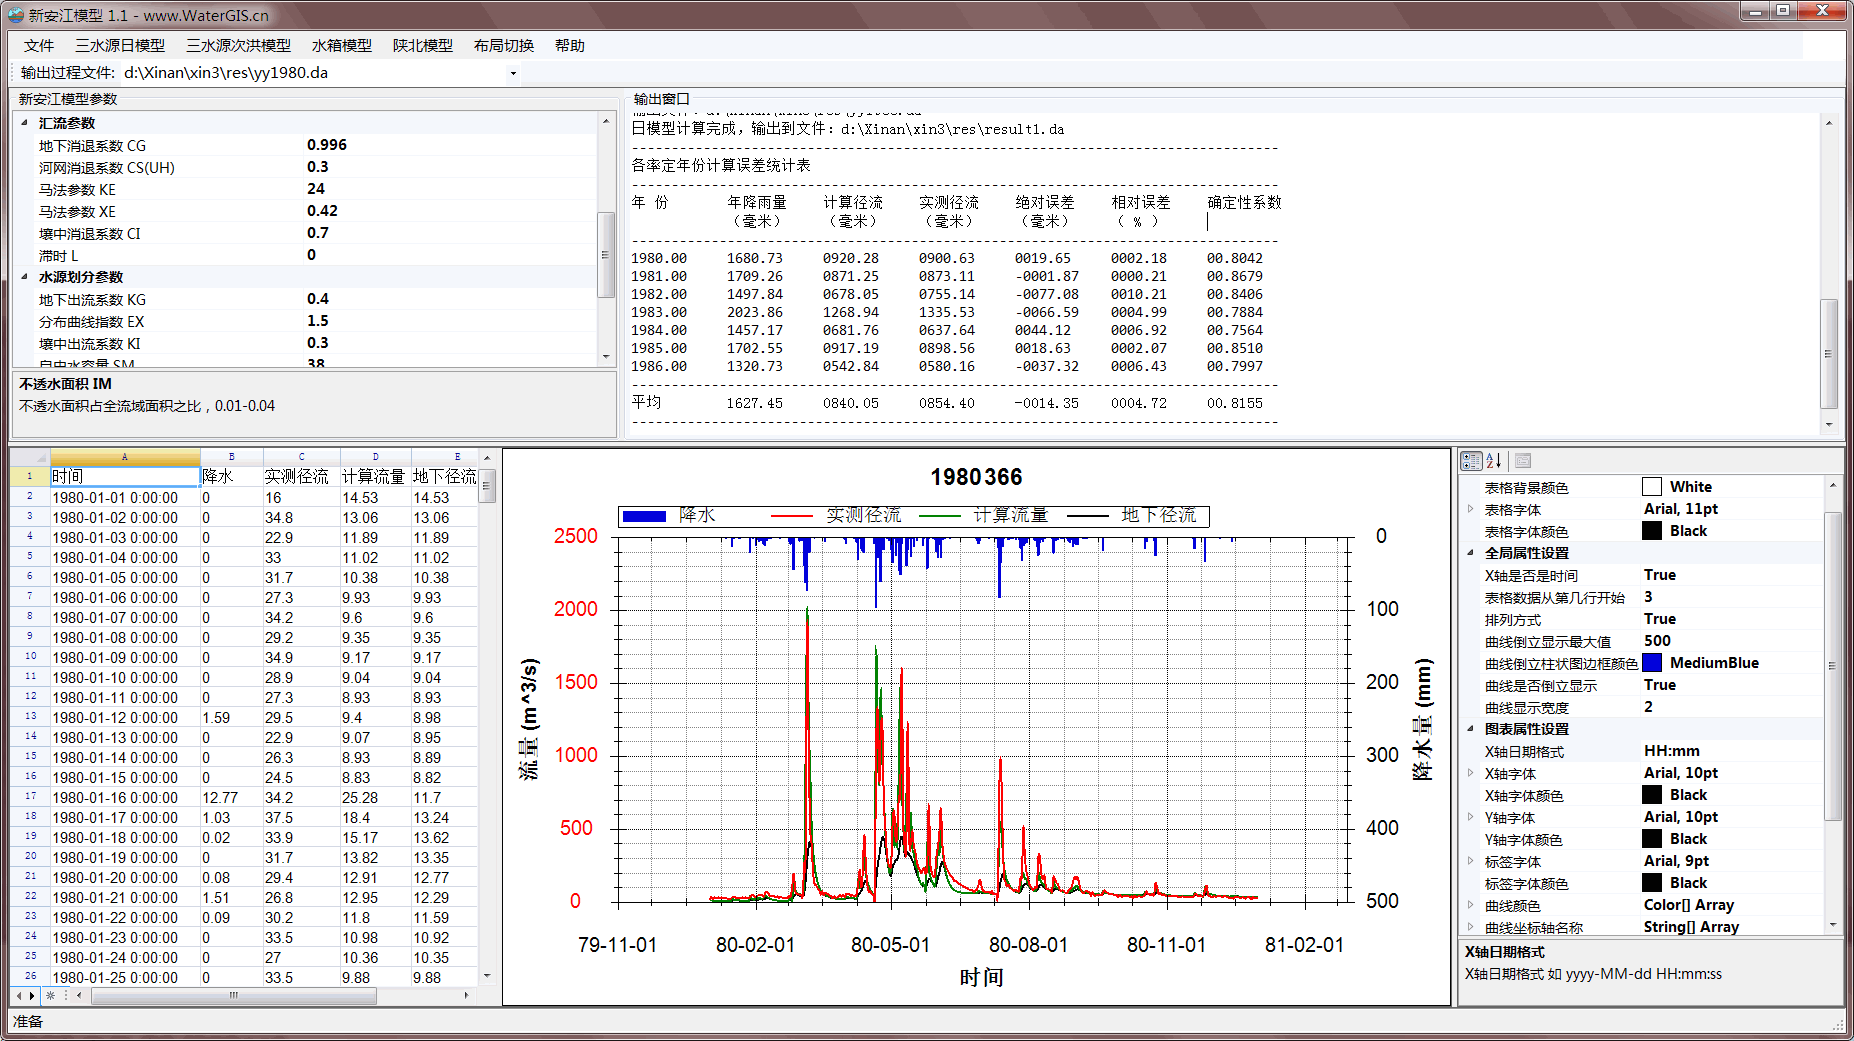Select the 地下消退系数 CG parameter row
This screenshot has width=1854, height=1041.
coord(92,146)
